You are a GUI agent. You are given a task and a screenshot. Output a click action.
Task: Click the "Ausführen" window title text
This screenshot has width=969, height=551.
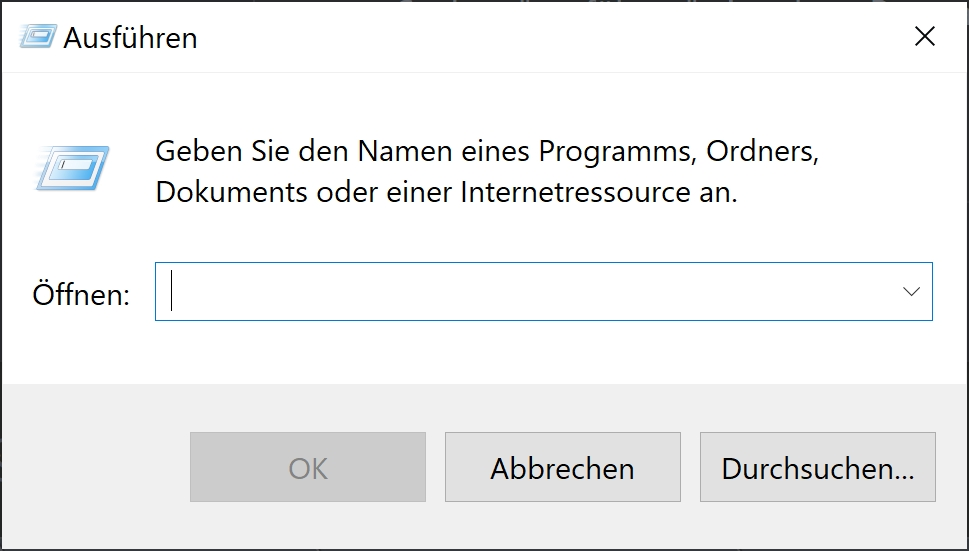point(130,38)
